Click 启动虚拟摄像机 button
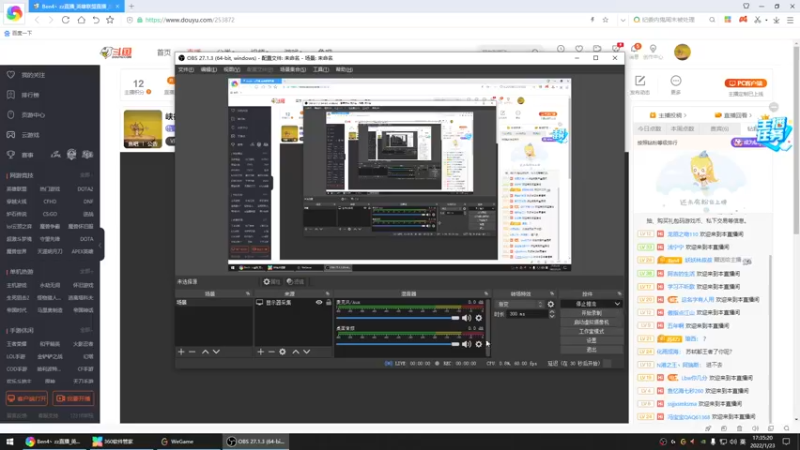The image size is (800, 450). tap(591, 322)
